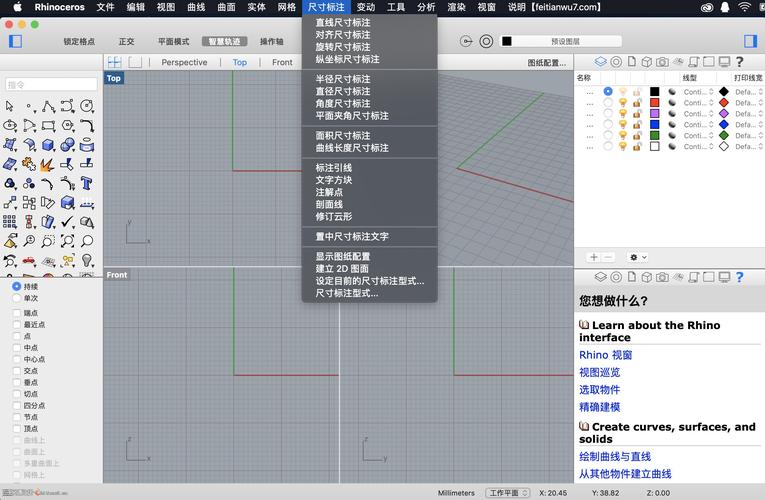765x500 pixels.
Task: Enable the 端点 object snap checkbox
Action: point(17,313)
